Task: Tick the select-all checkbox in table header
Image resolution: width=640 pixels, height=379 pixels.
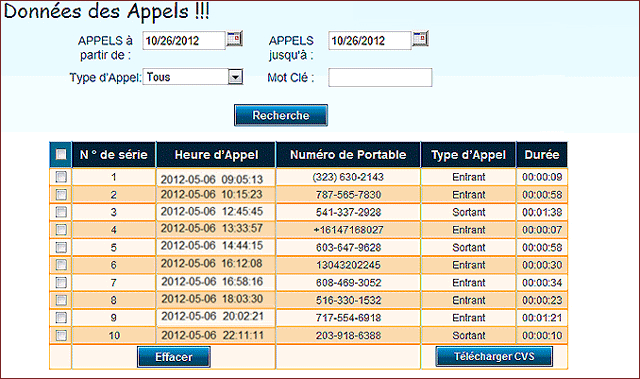Action: coord(61,154)
